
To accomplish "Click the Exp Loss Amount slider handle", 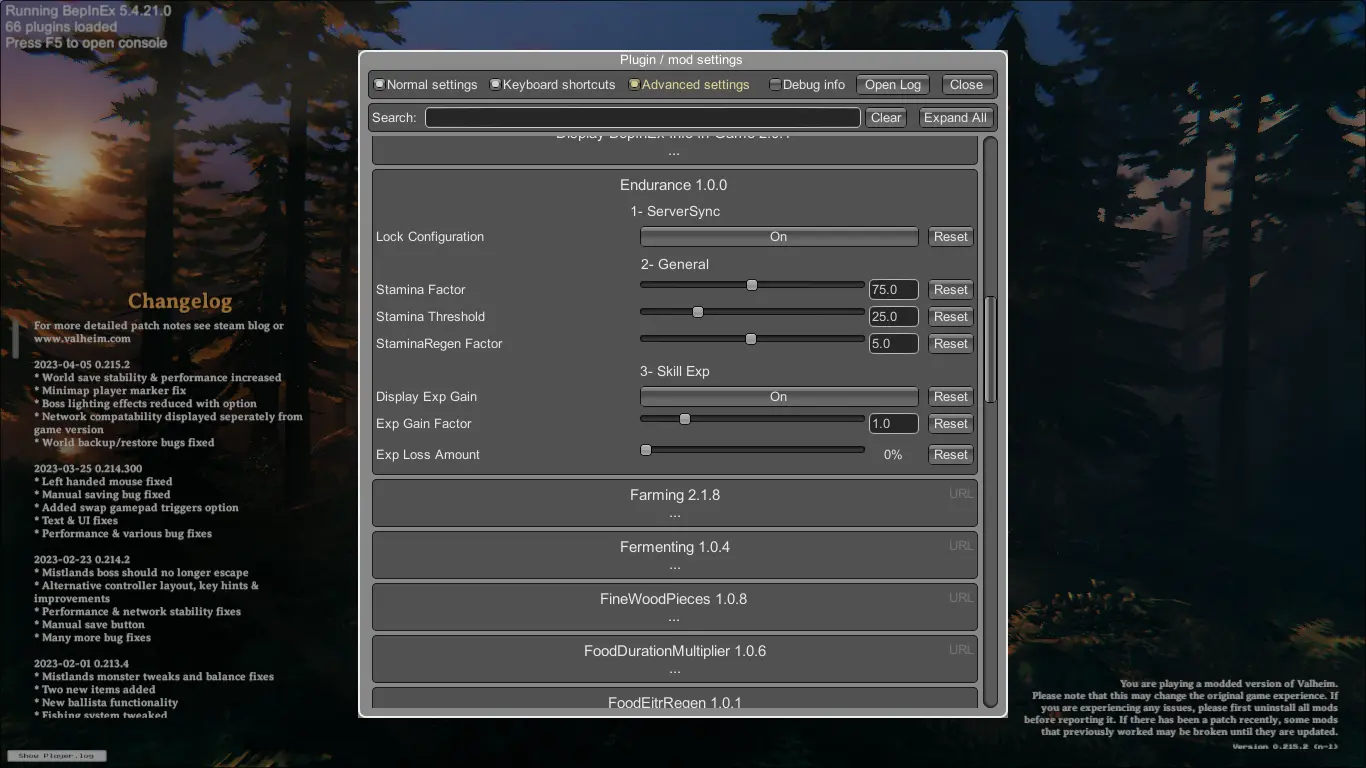I will (x=646, y=450).
